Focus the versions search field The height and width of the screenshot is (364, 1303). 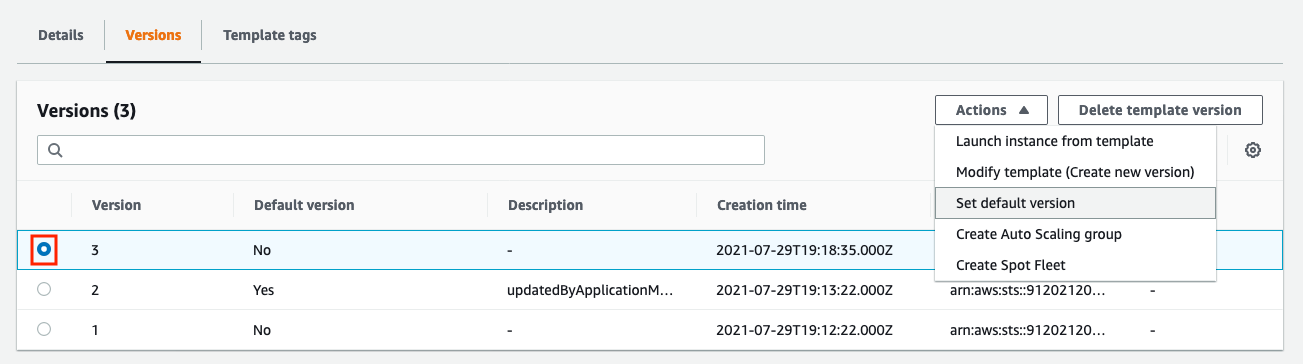pyautogui.click(x=401, y=150)
